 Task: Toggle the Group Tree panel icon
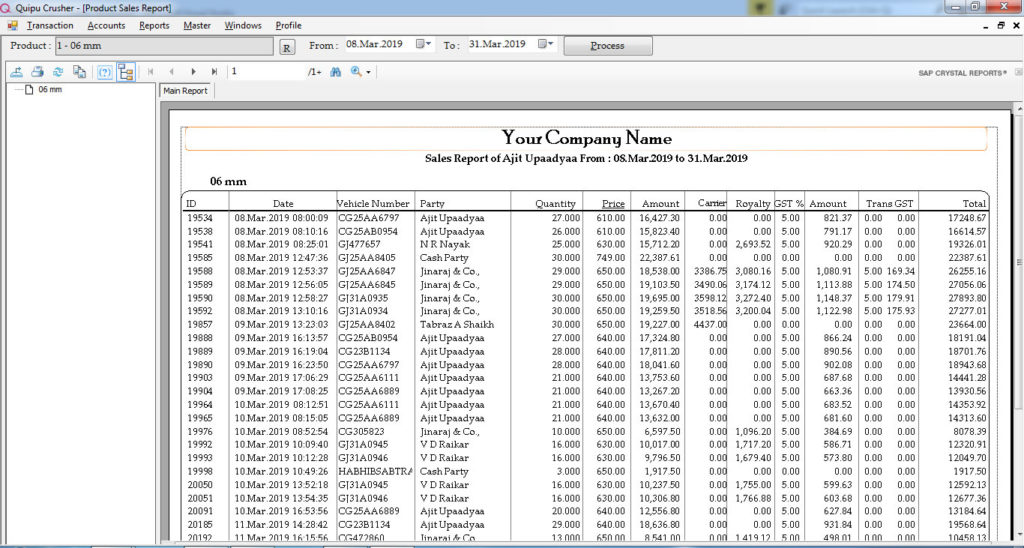[x=126, y=72]
